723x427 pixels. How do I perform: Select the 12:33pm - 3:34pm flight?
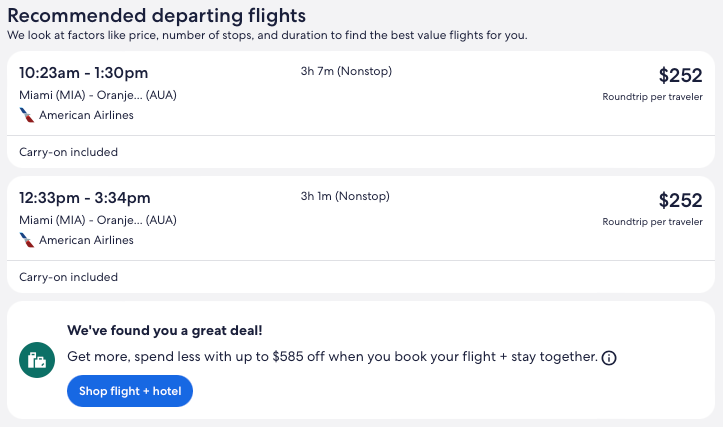pos(85,197)
